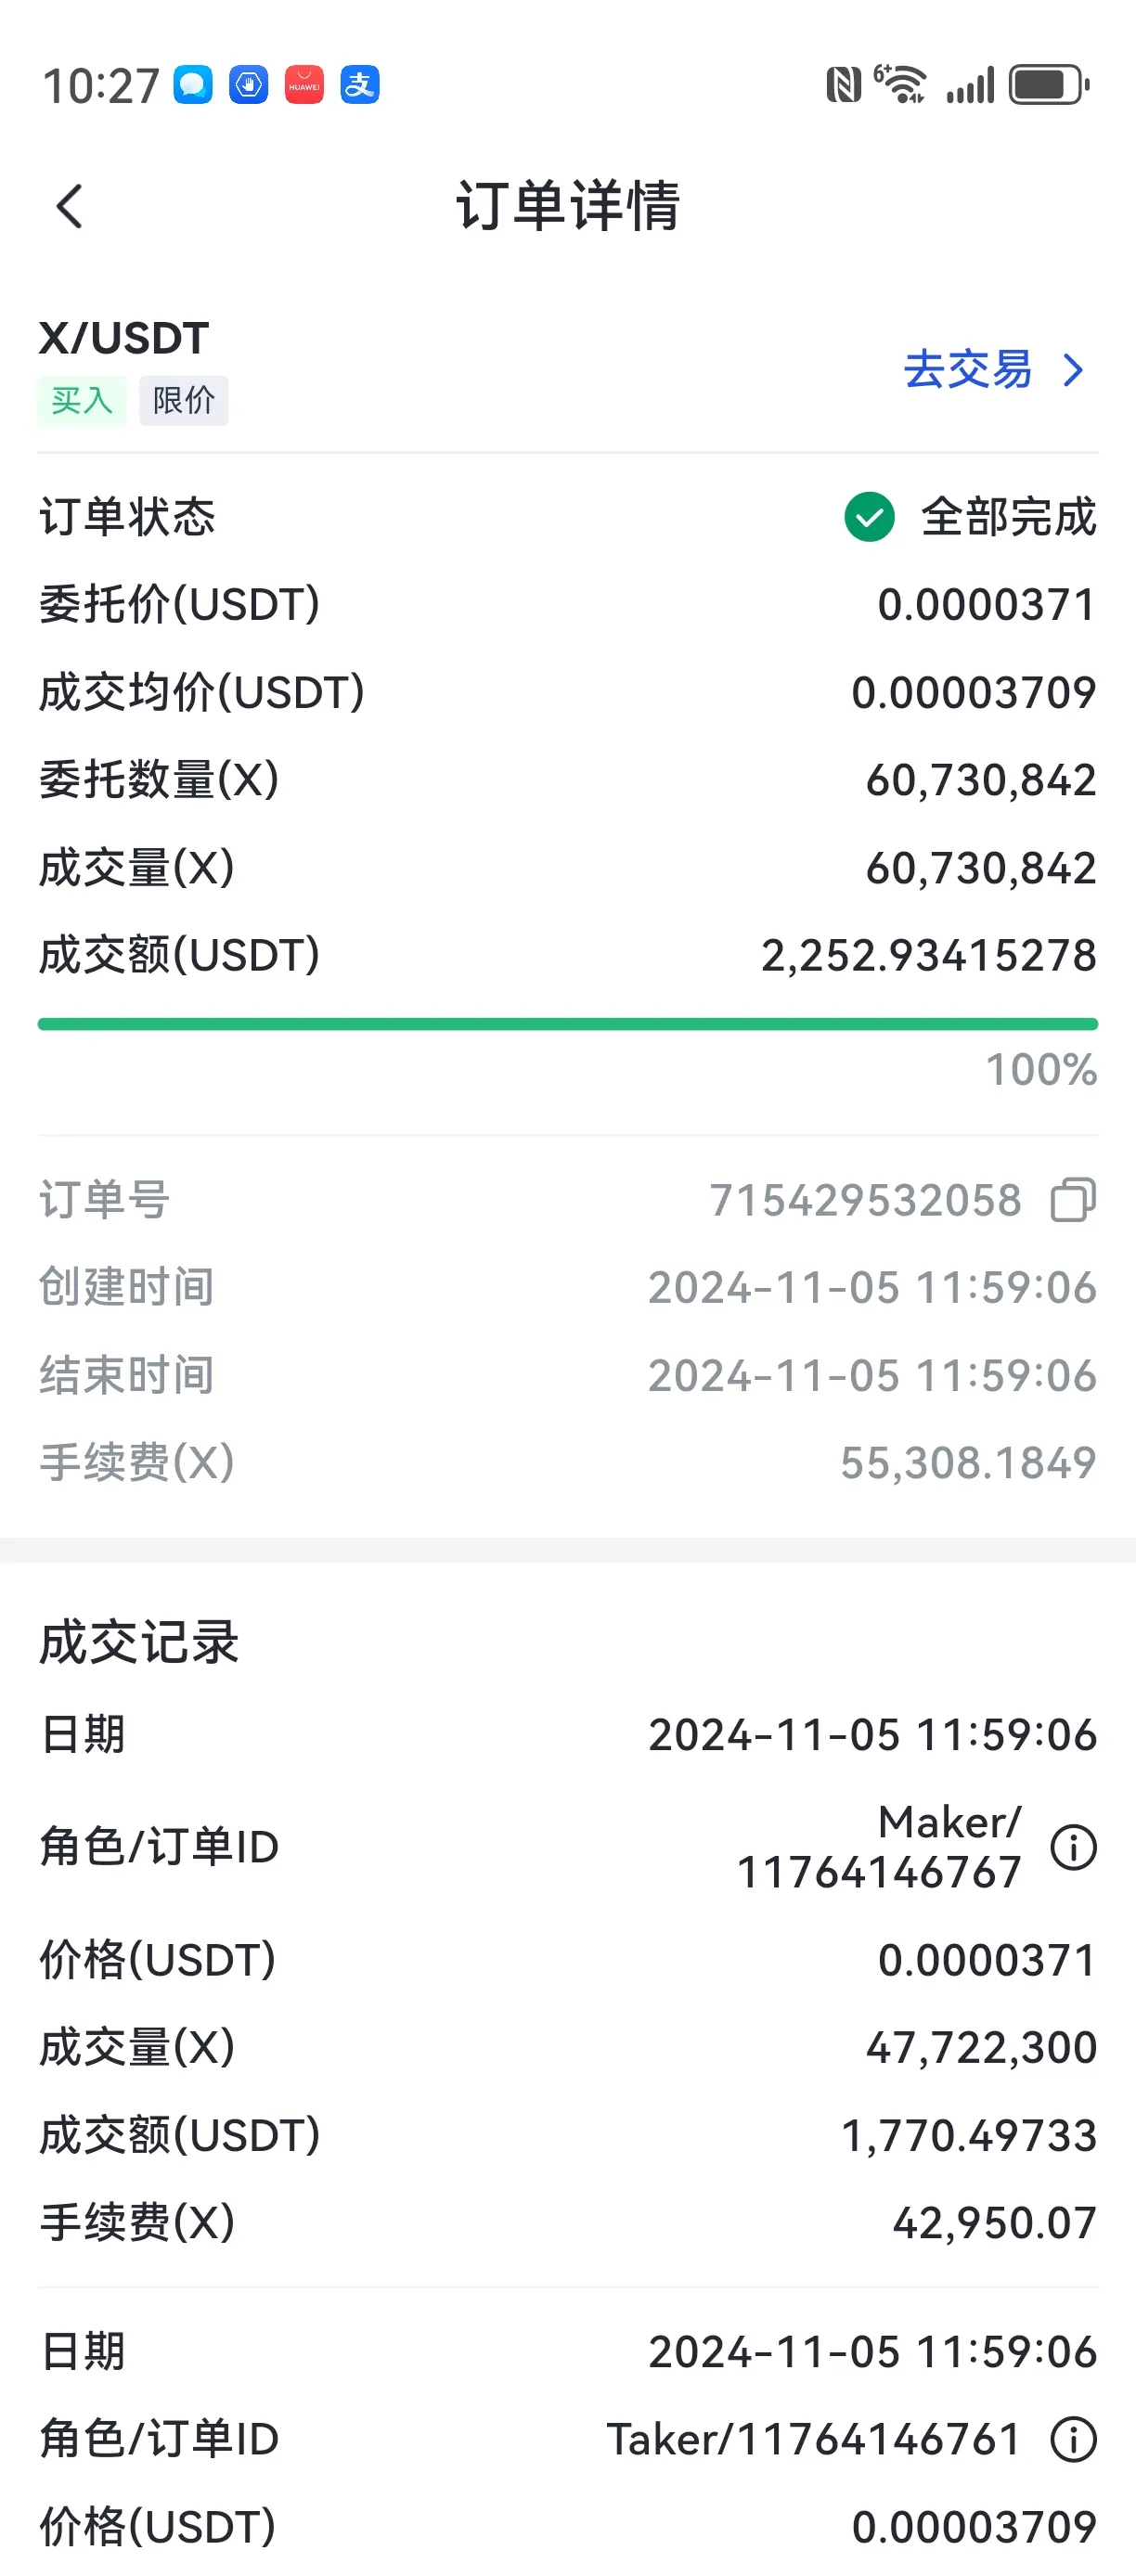Screen dimensions: 1136x2576
Task: Select the X/USDT pair title
Action: (124, 338)
